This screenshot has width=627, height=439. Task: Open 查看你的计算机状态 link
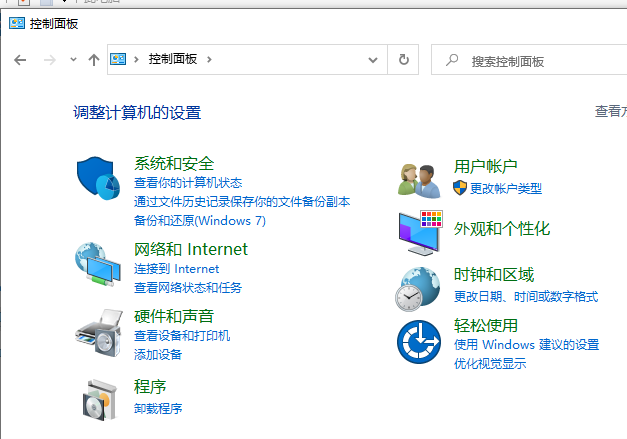(x=188, y=183)
